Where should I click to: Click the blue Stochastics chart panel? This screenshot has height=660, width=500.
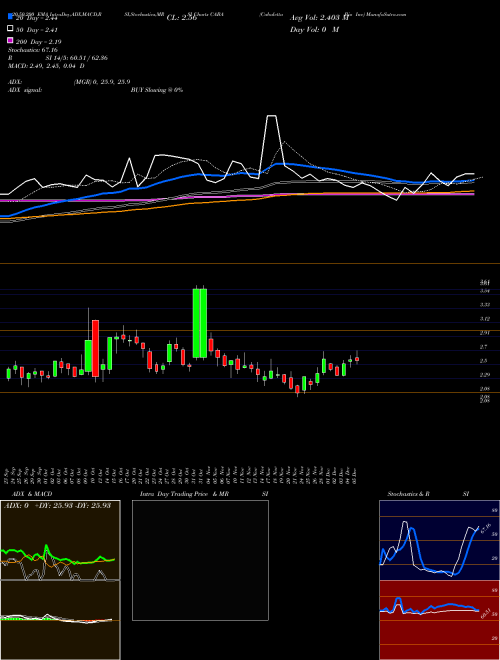pos(439,540)
